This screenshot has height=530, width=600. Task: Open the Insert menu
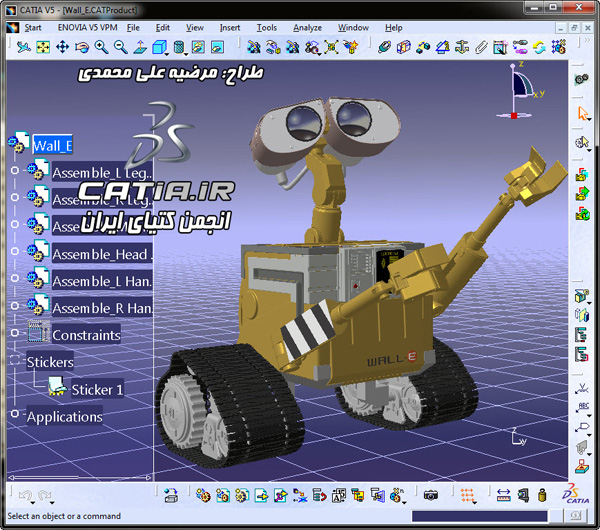point(230,28)
